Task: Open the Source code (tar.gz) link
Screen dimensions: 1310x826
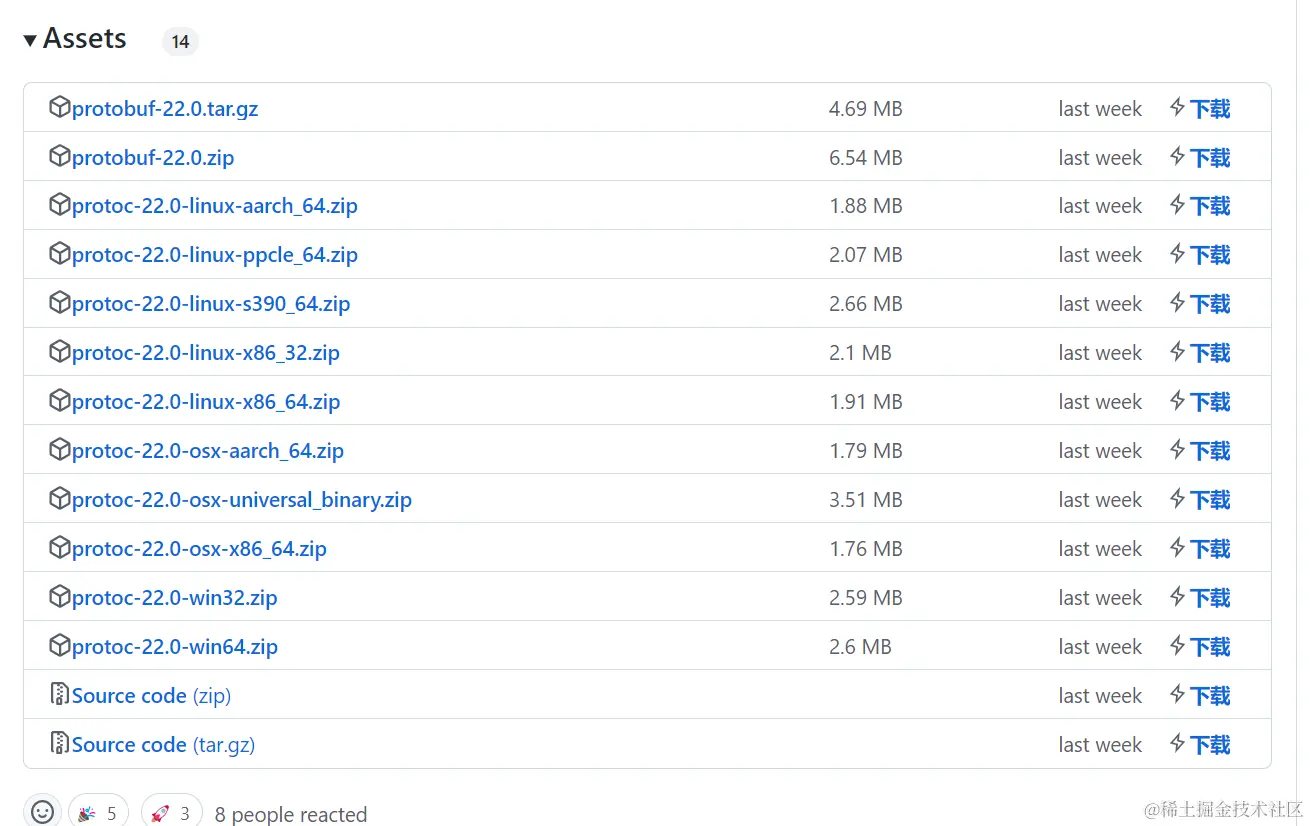Action: coord(163,745)
